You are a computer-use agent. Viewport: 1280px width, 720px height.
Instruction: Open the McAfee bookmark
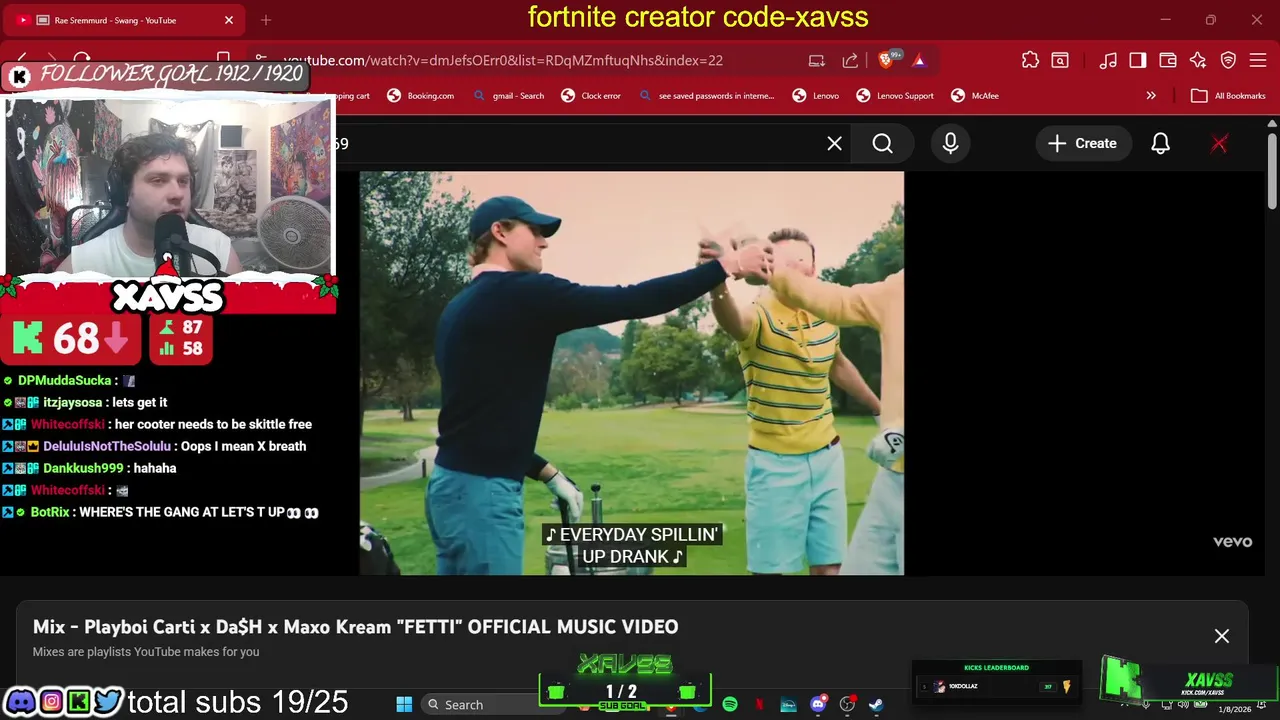[975, 96]
